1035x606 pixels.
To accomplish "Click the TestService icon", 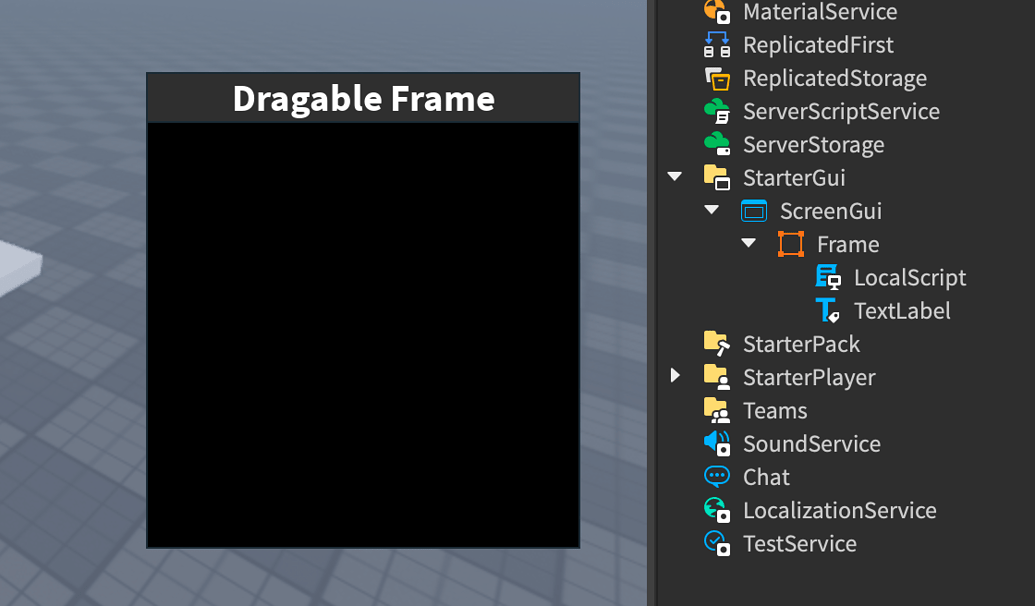I will coord(717,542).
